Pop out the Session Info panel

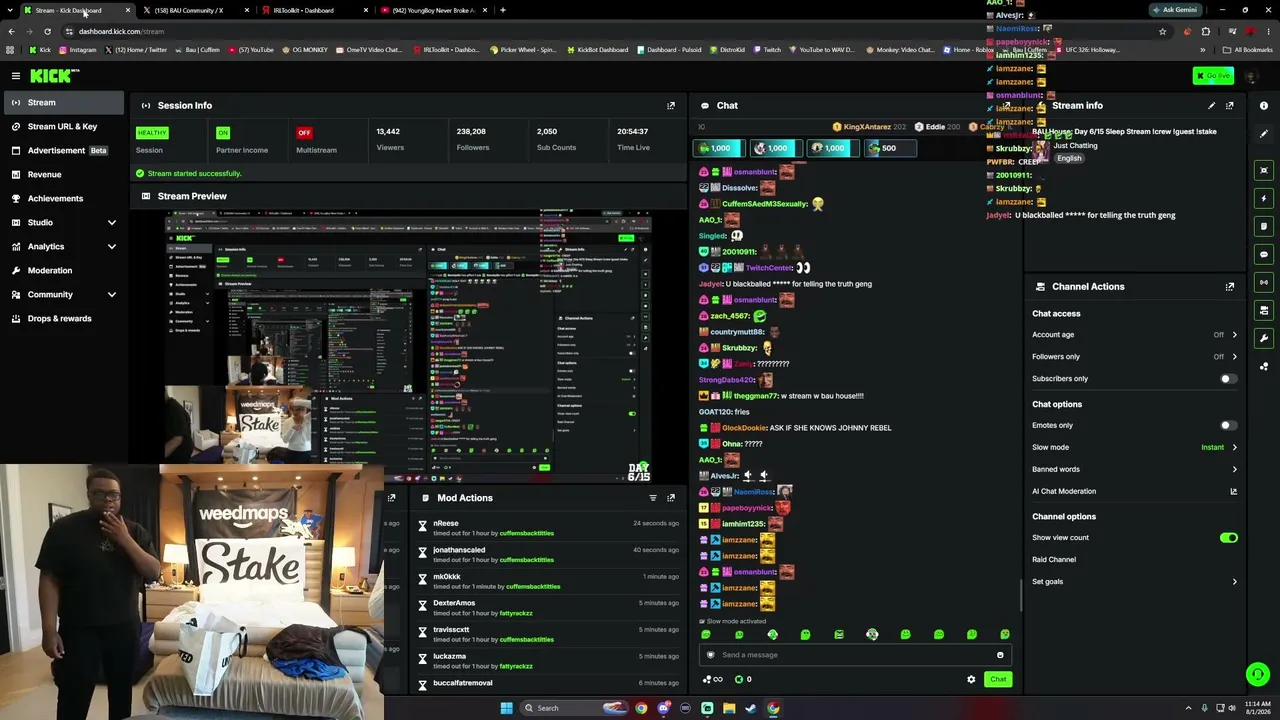[x=671, y=105]
